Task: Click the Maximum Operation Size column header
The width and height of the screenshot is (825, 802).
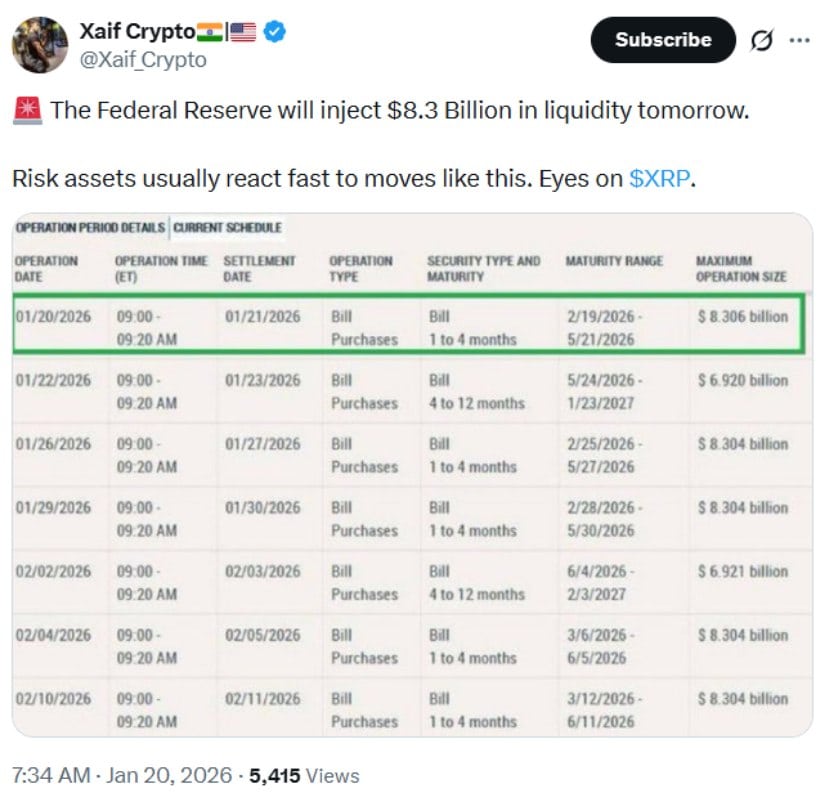Action: click(741, 269)
